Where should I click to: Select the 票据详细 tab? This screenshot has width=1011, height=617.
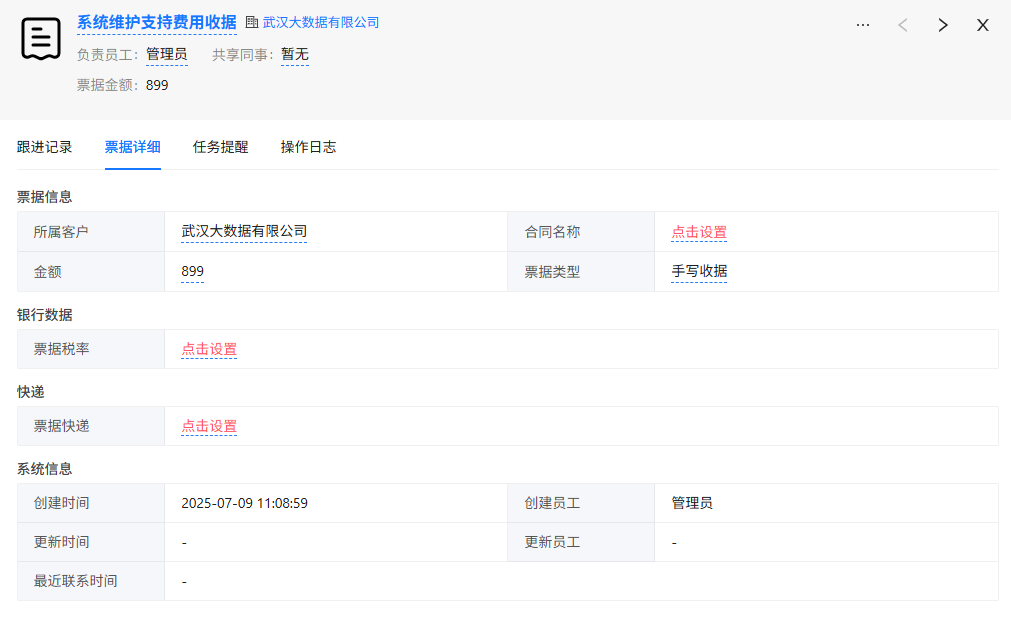[x=133, y=147]
